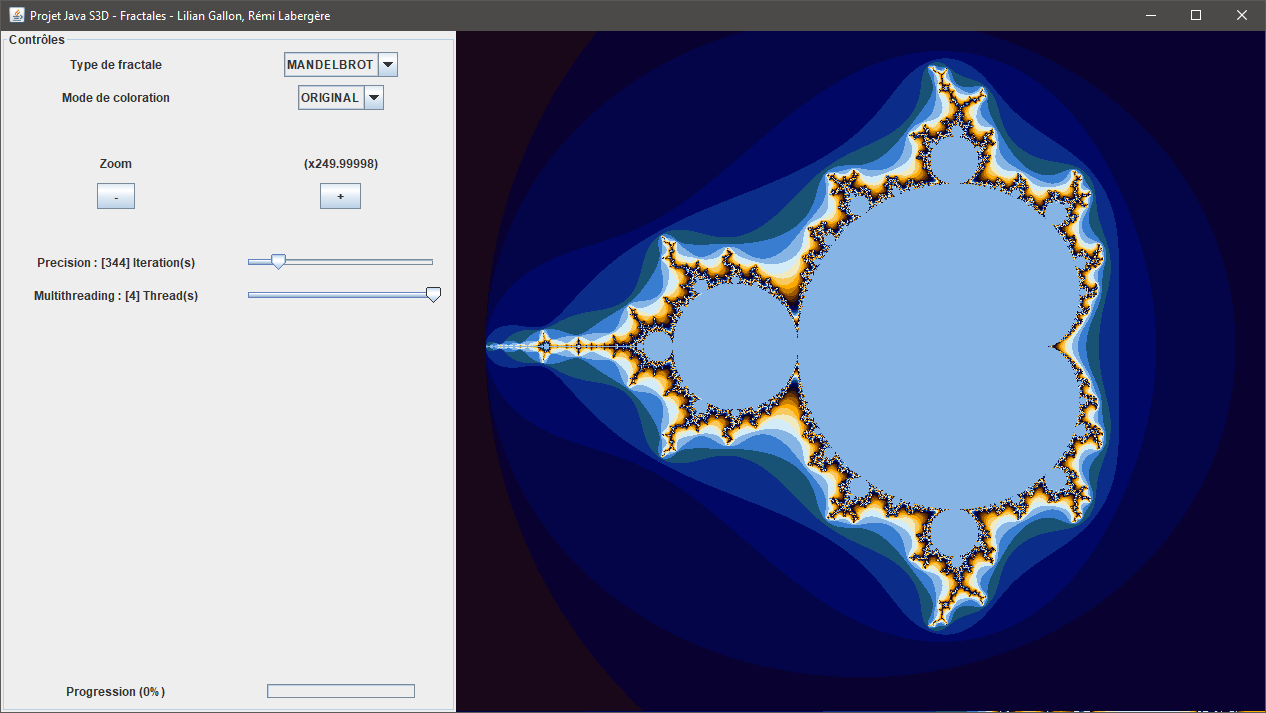
Task: Minimize the fractal application window
Action: point(1150,15)
